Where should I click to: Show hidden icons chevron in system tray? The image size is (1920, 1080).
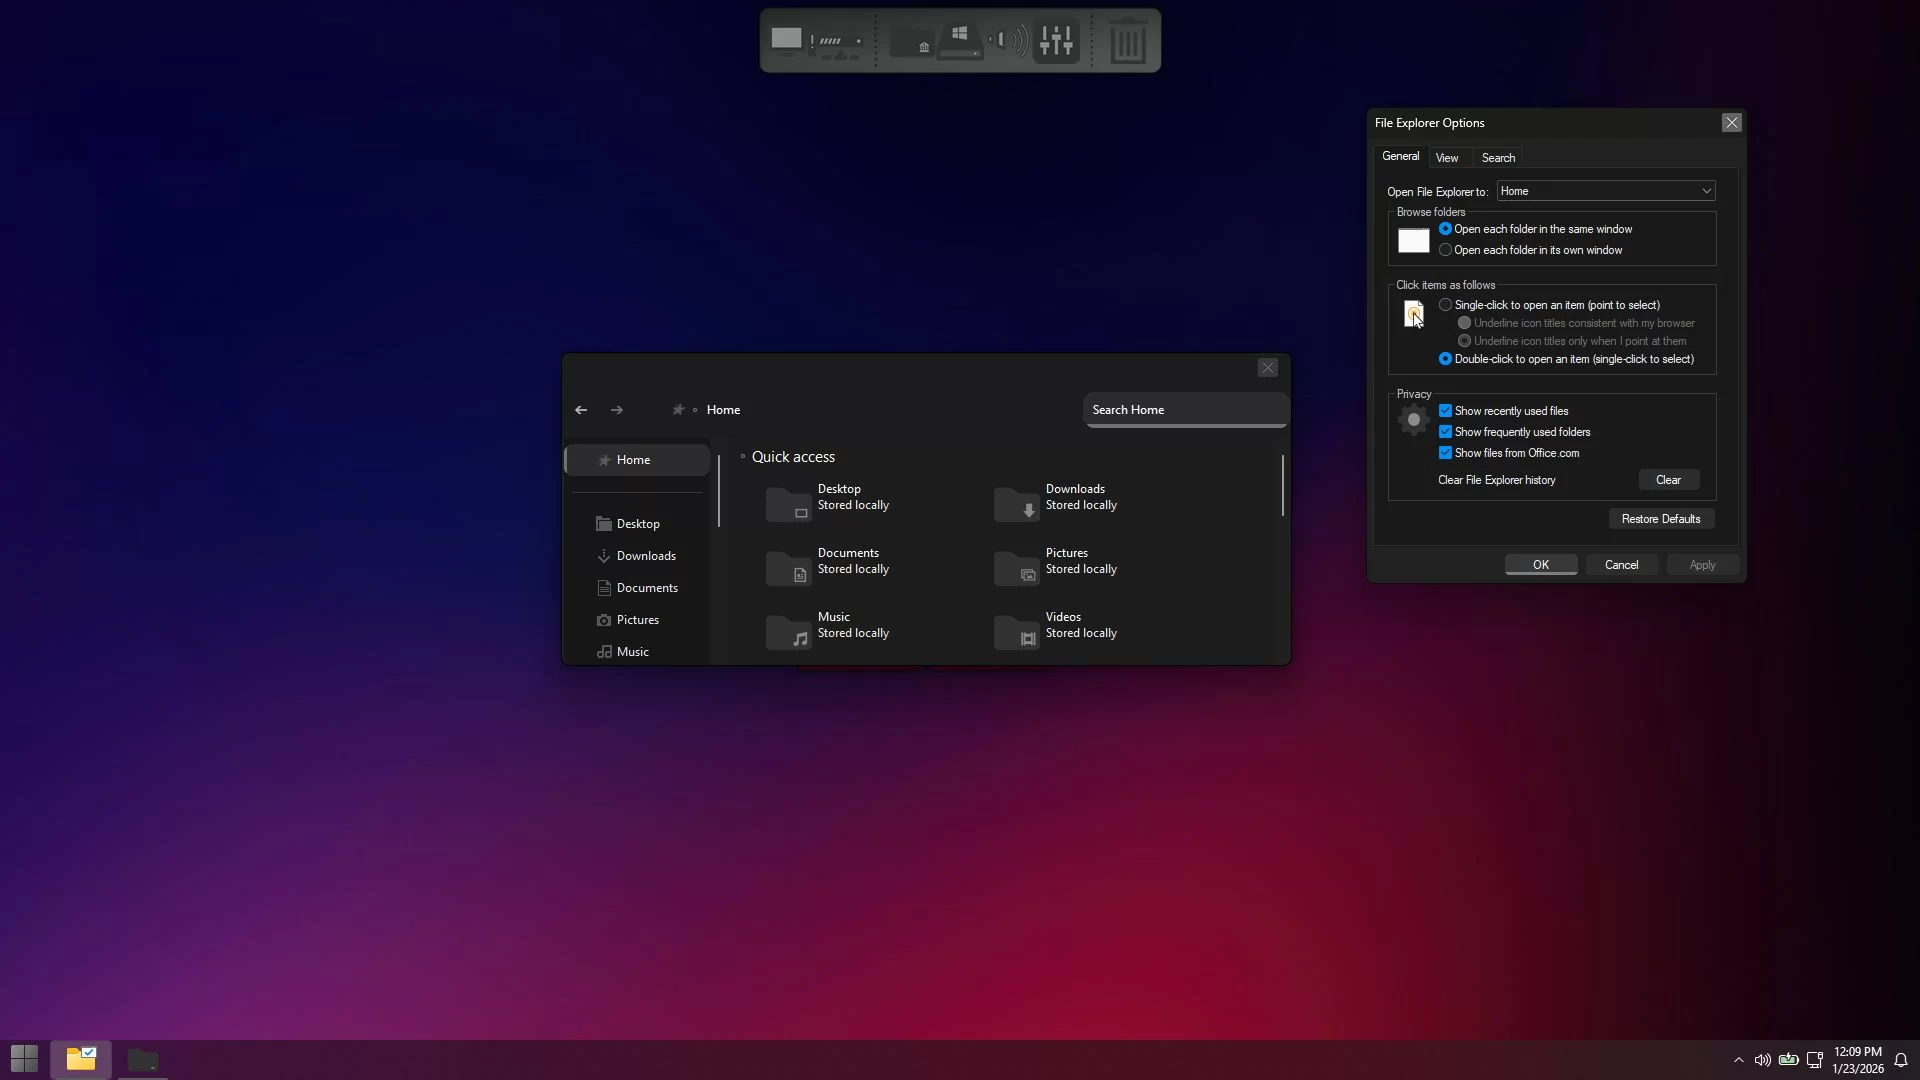pos(1738,1060)
